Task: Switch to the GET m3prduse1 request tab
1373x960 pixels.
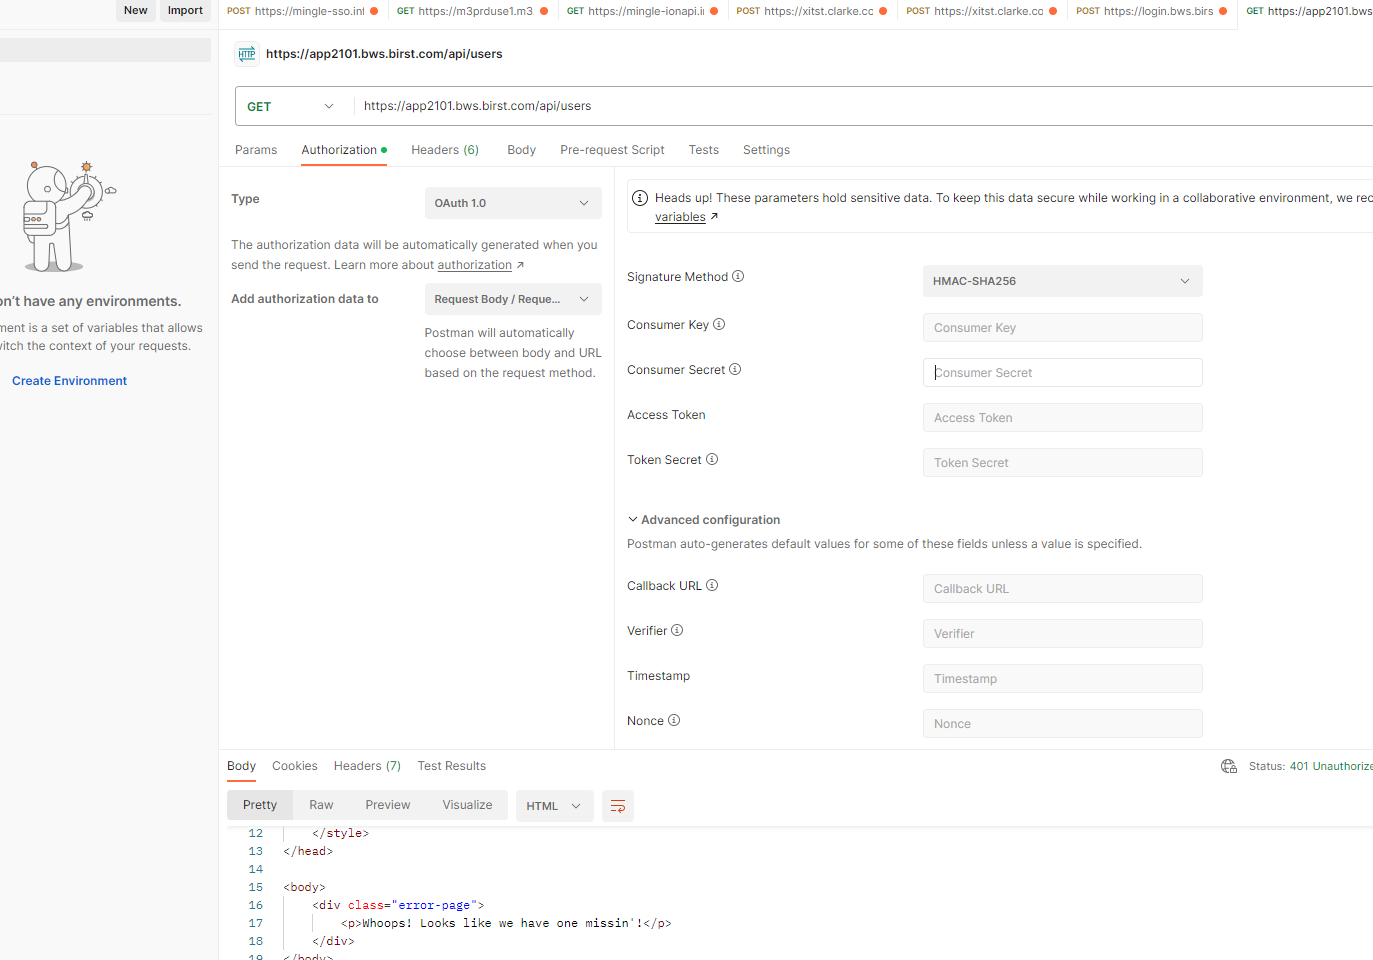Action: point(472,11)
